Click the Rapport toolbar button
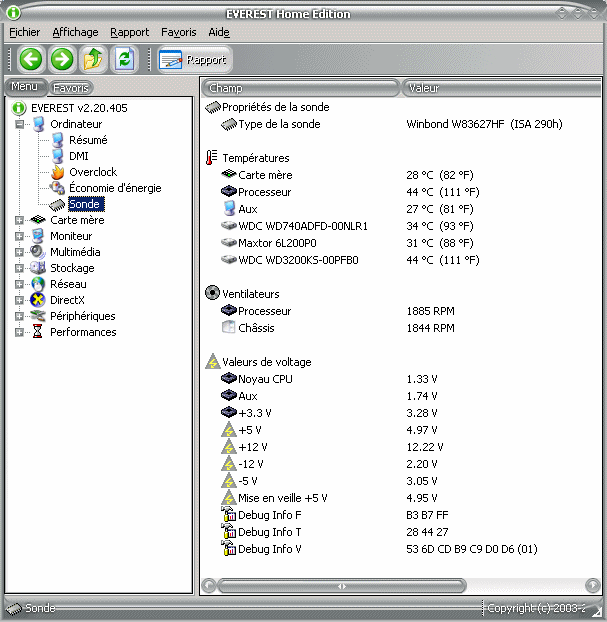Screen dimensions: 607x622 click(x=194, y=60)
